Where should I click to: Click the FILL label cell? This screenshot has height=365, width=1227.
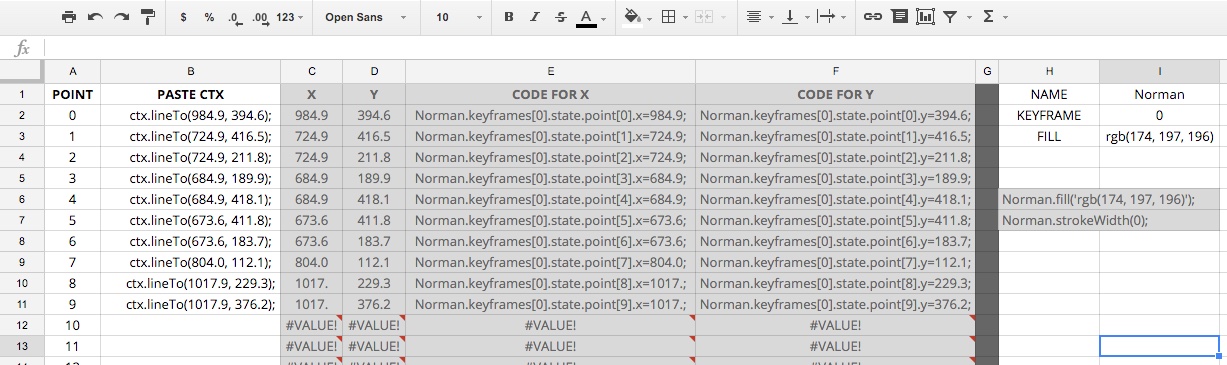click(x=1049, y=136)
